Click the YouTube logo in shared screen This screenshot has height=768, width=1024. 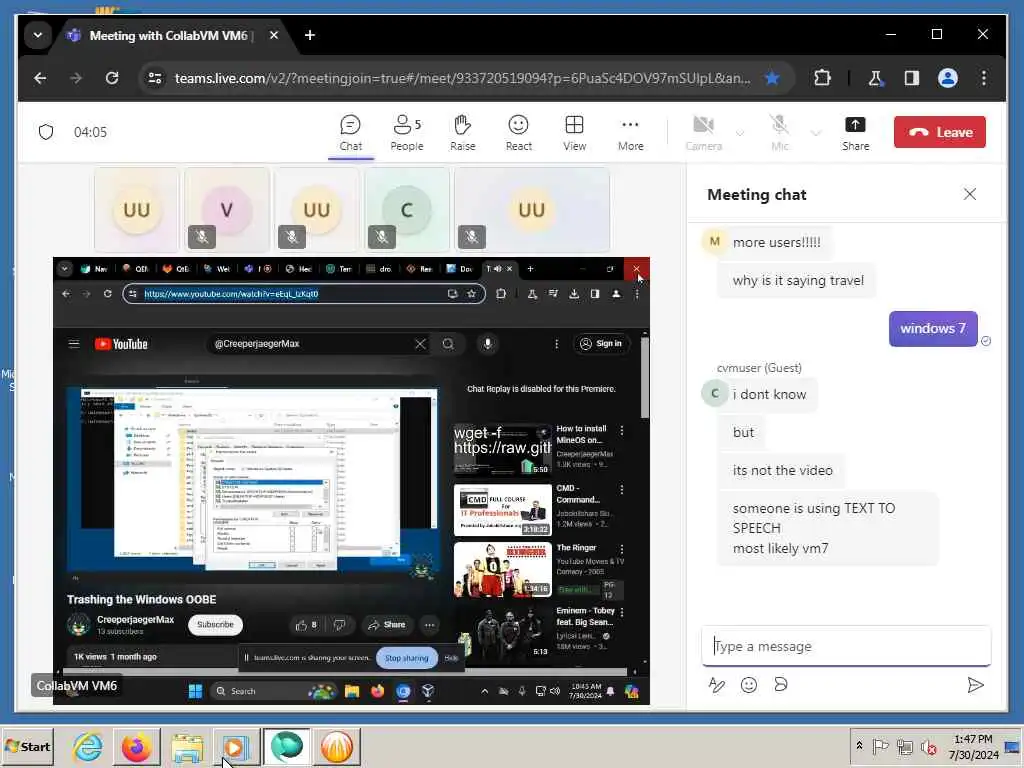click(121, 344)
